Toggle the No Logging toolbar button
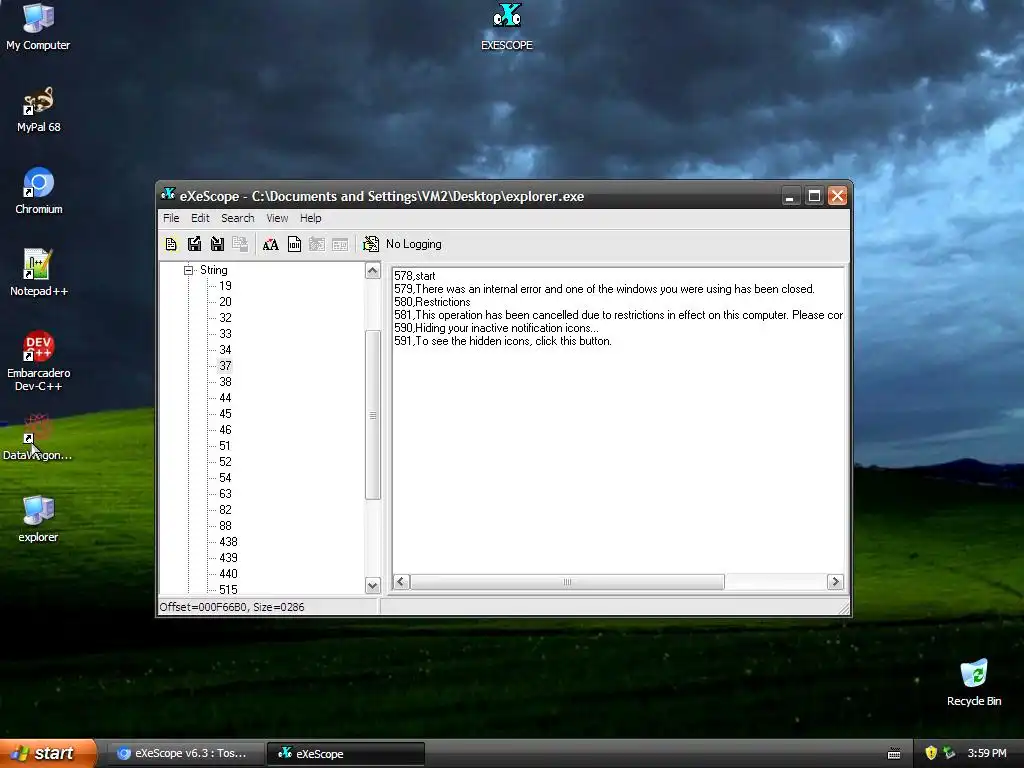This screenshot has width=1024, height=768. (402, 244)
